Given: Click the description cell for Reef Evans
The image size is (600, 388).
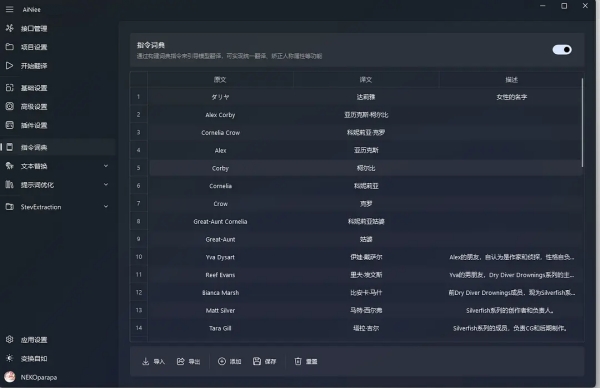Looking at the screenshot, I should pos(511,275).
